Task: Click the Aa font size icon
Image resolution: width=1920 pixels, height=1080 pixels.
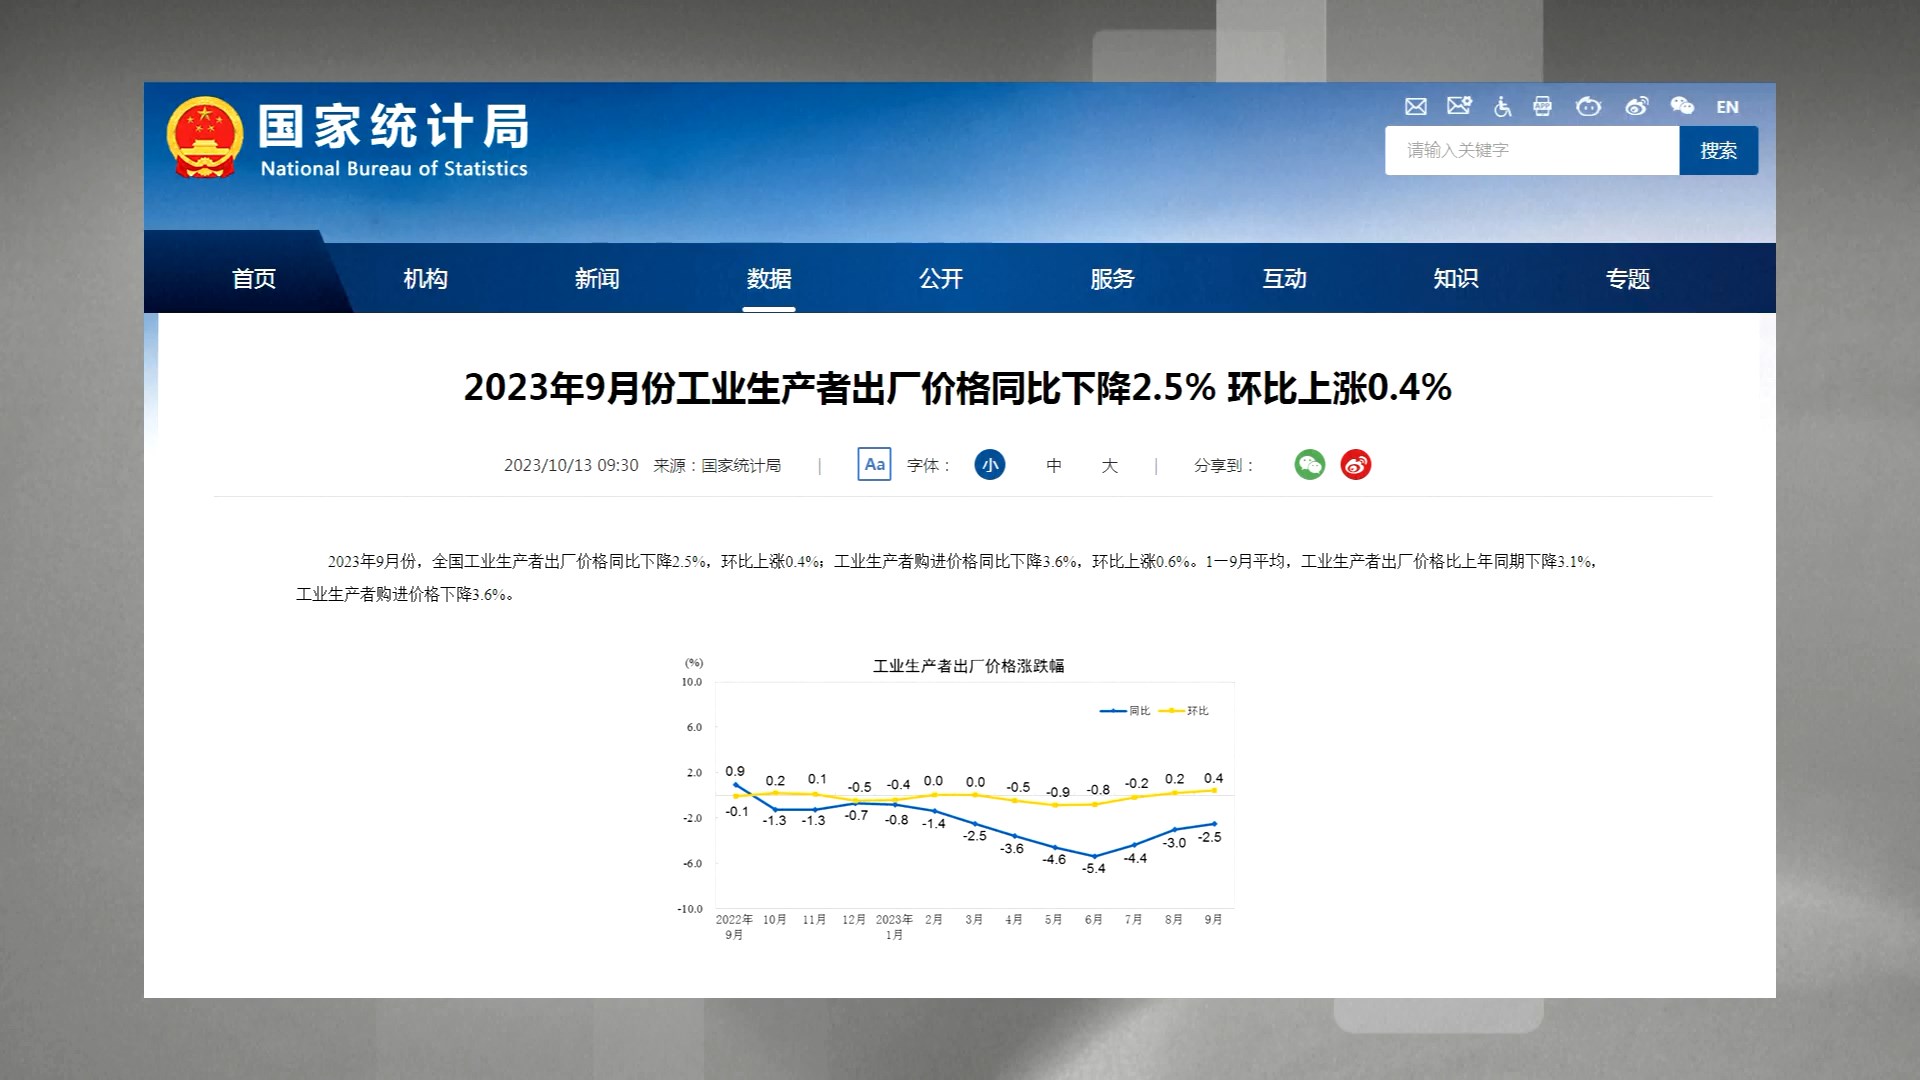Action: pyautogui.click(x=874, y=465)
